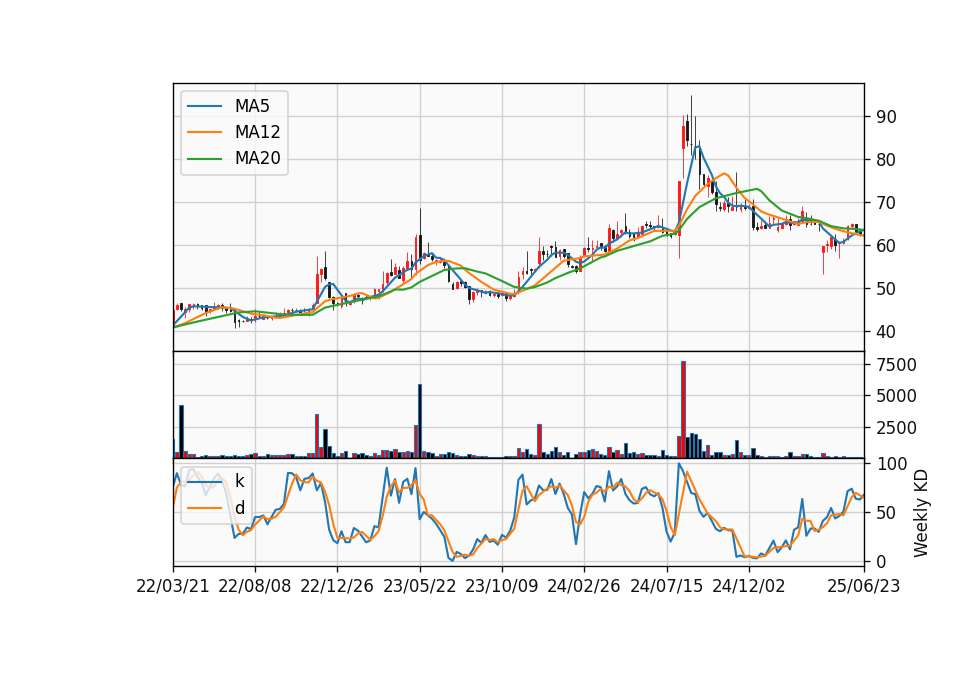960x690 pixels.
Task: Click the blue MA5 legend line sample
Action: 204,106
